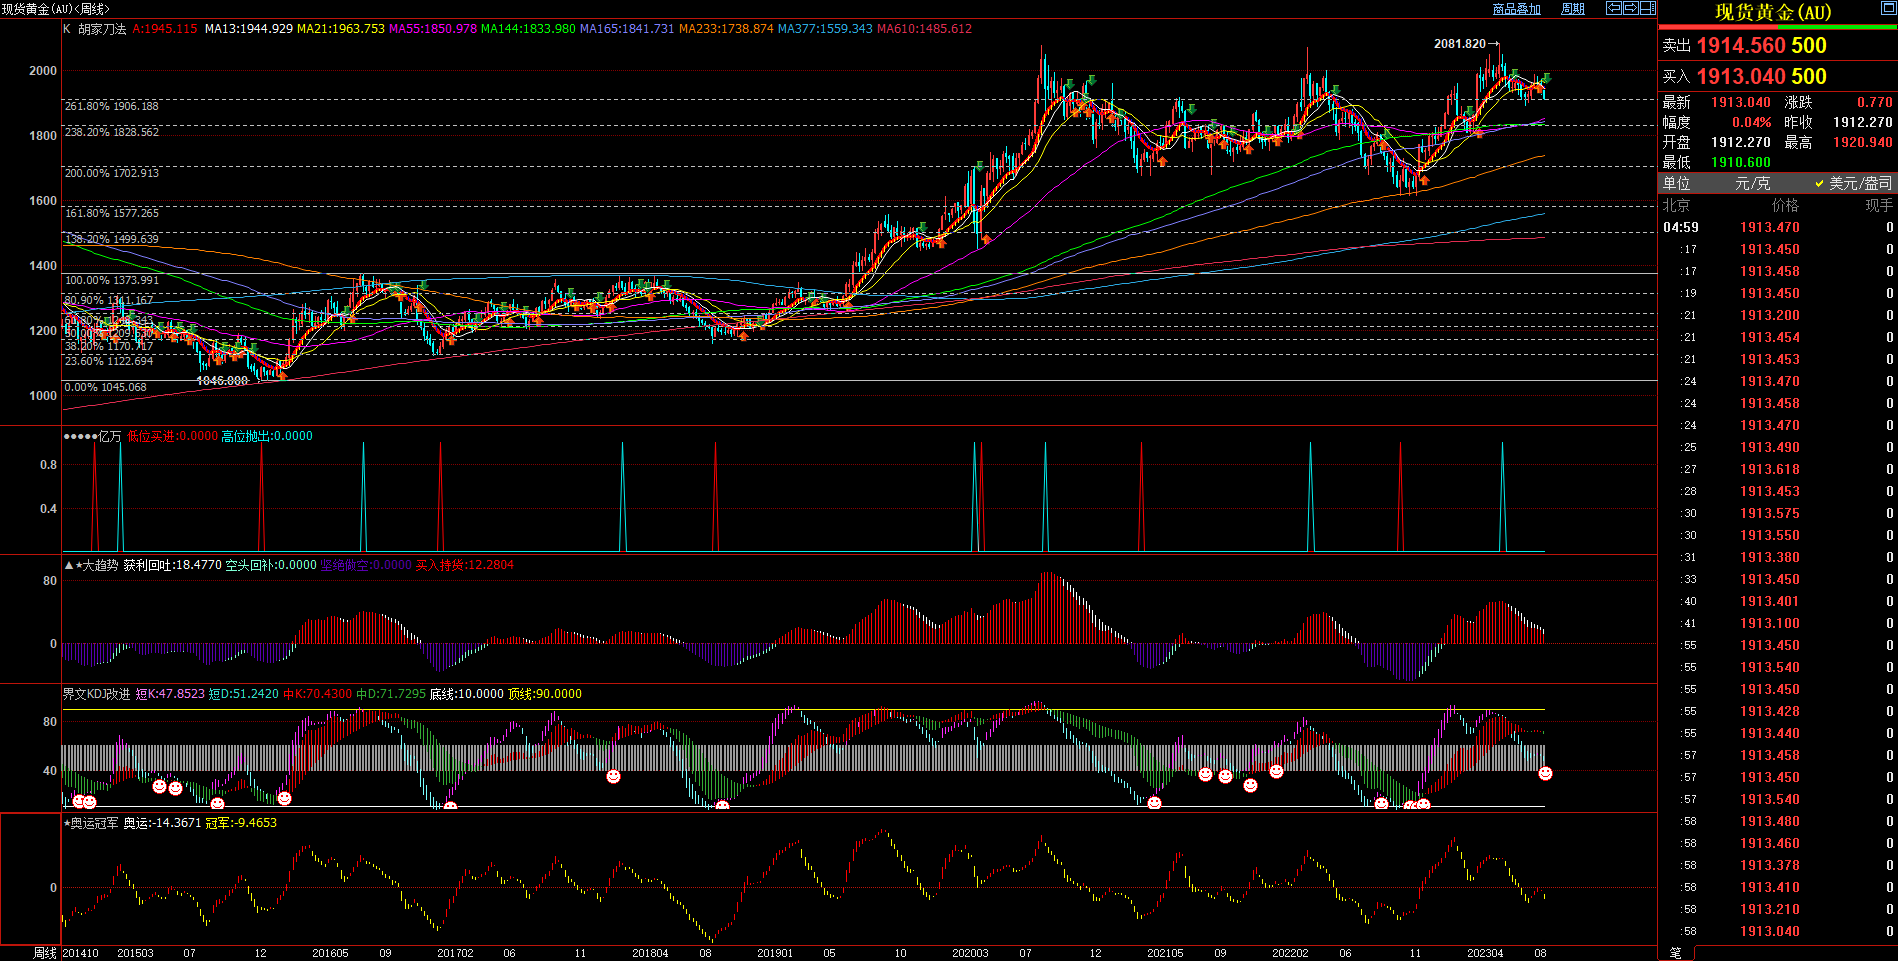Switch to the 笔 tab at the bottom

pos(1676,953)
